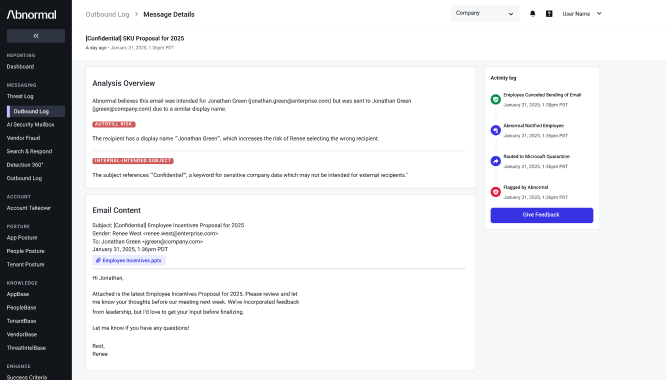
Task: Select the green Employee Canceled Sending icon
Action: tap(495, 99)
